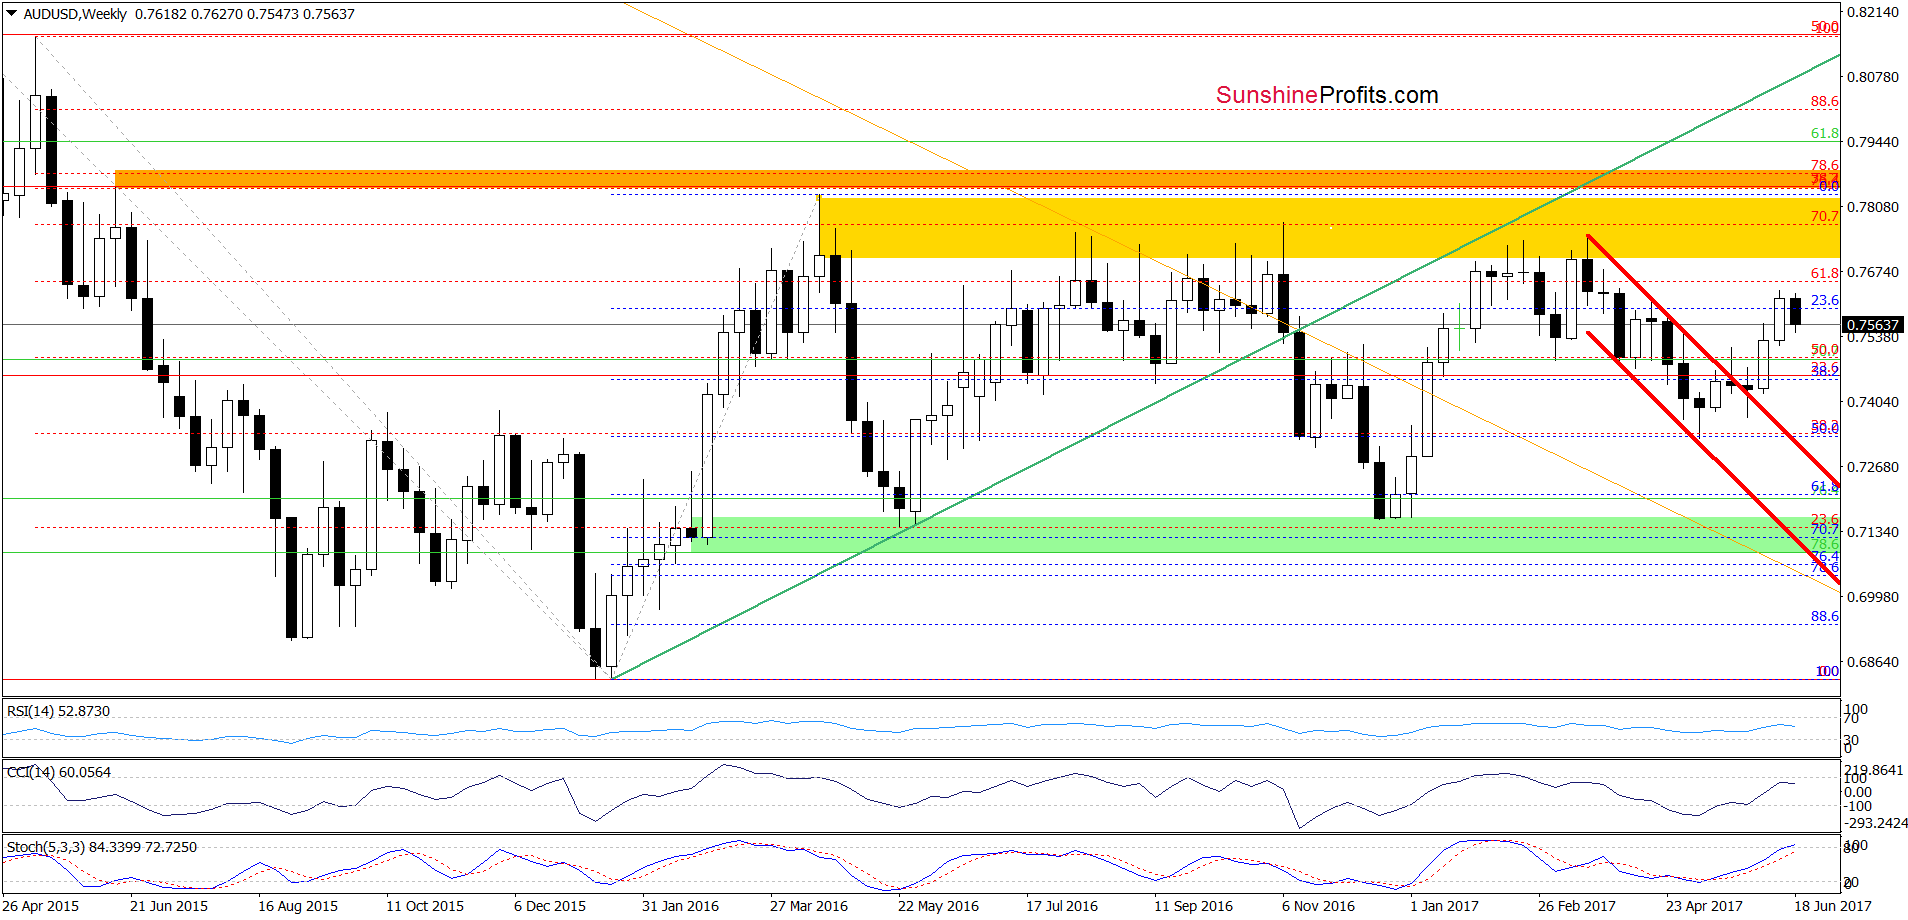Click the 219.8641 CCI scale value
The image size is (1908, 920).
(1874, 770)
